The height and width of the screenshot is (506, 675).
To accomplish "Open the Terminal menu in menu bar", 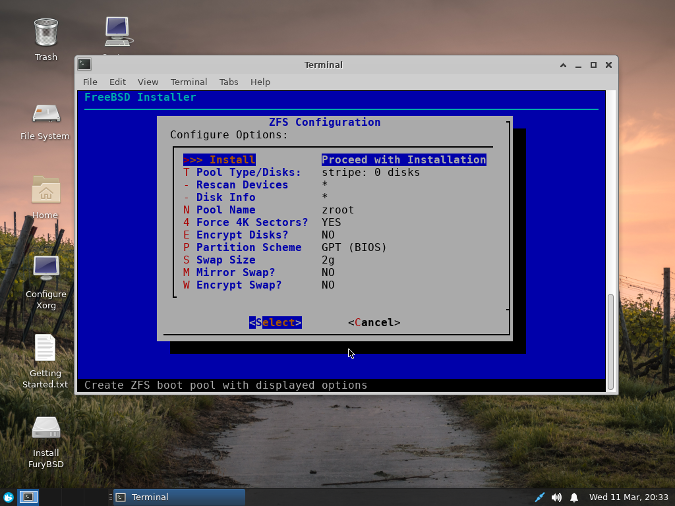I will [188, 82].
